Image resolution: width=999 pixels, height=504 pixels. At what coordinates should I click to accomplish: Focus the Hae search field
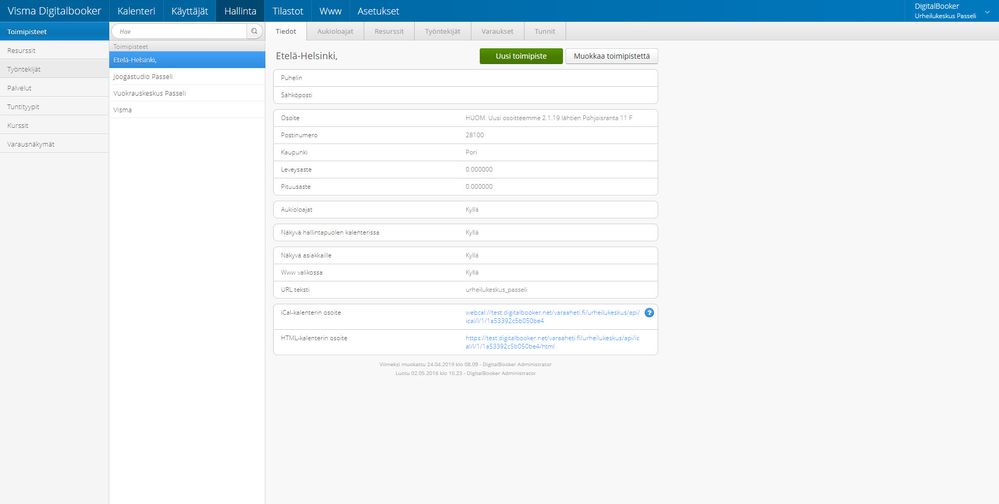click(180, 31)
